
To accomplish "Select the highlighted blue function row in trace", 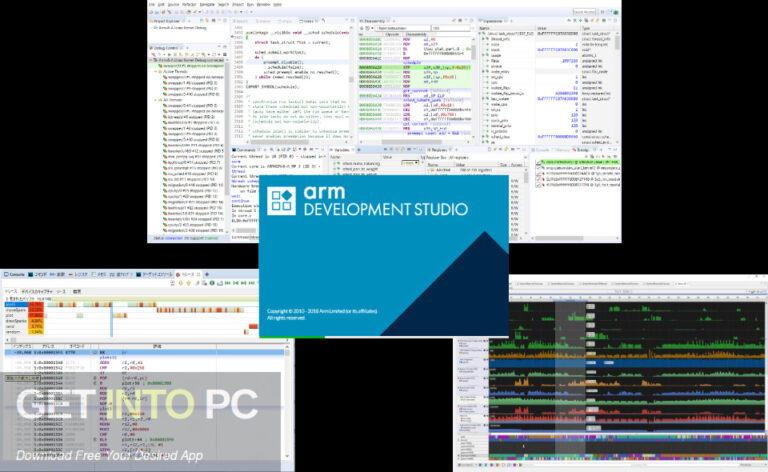I will click(16, 305).
